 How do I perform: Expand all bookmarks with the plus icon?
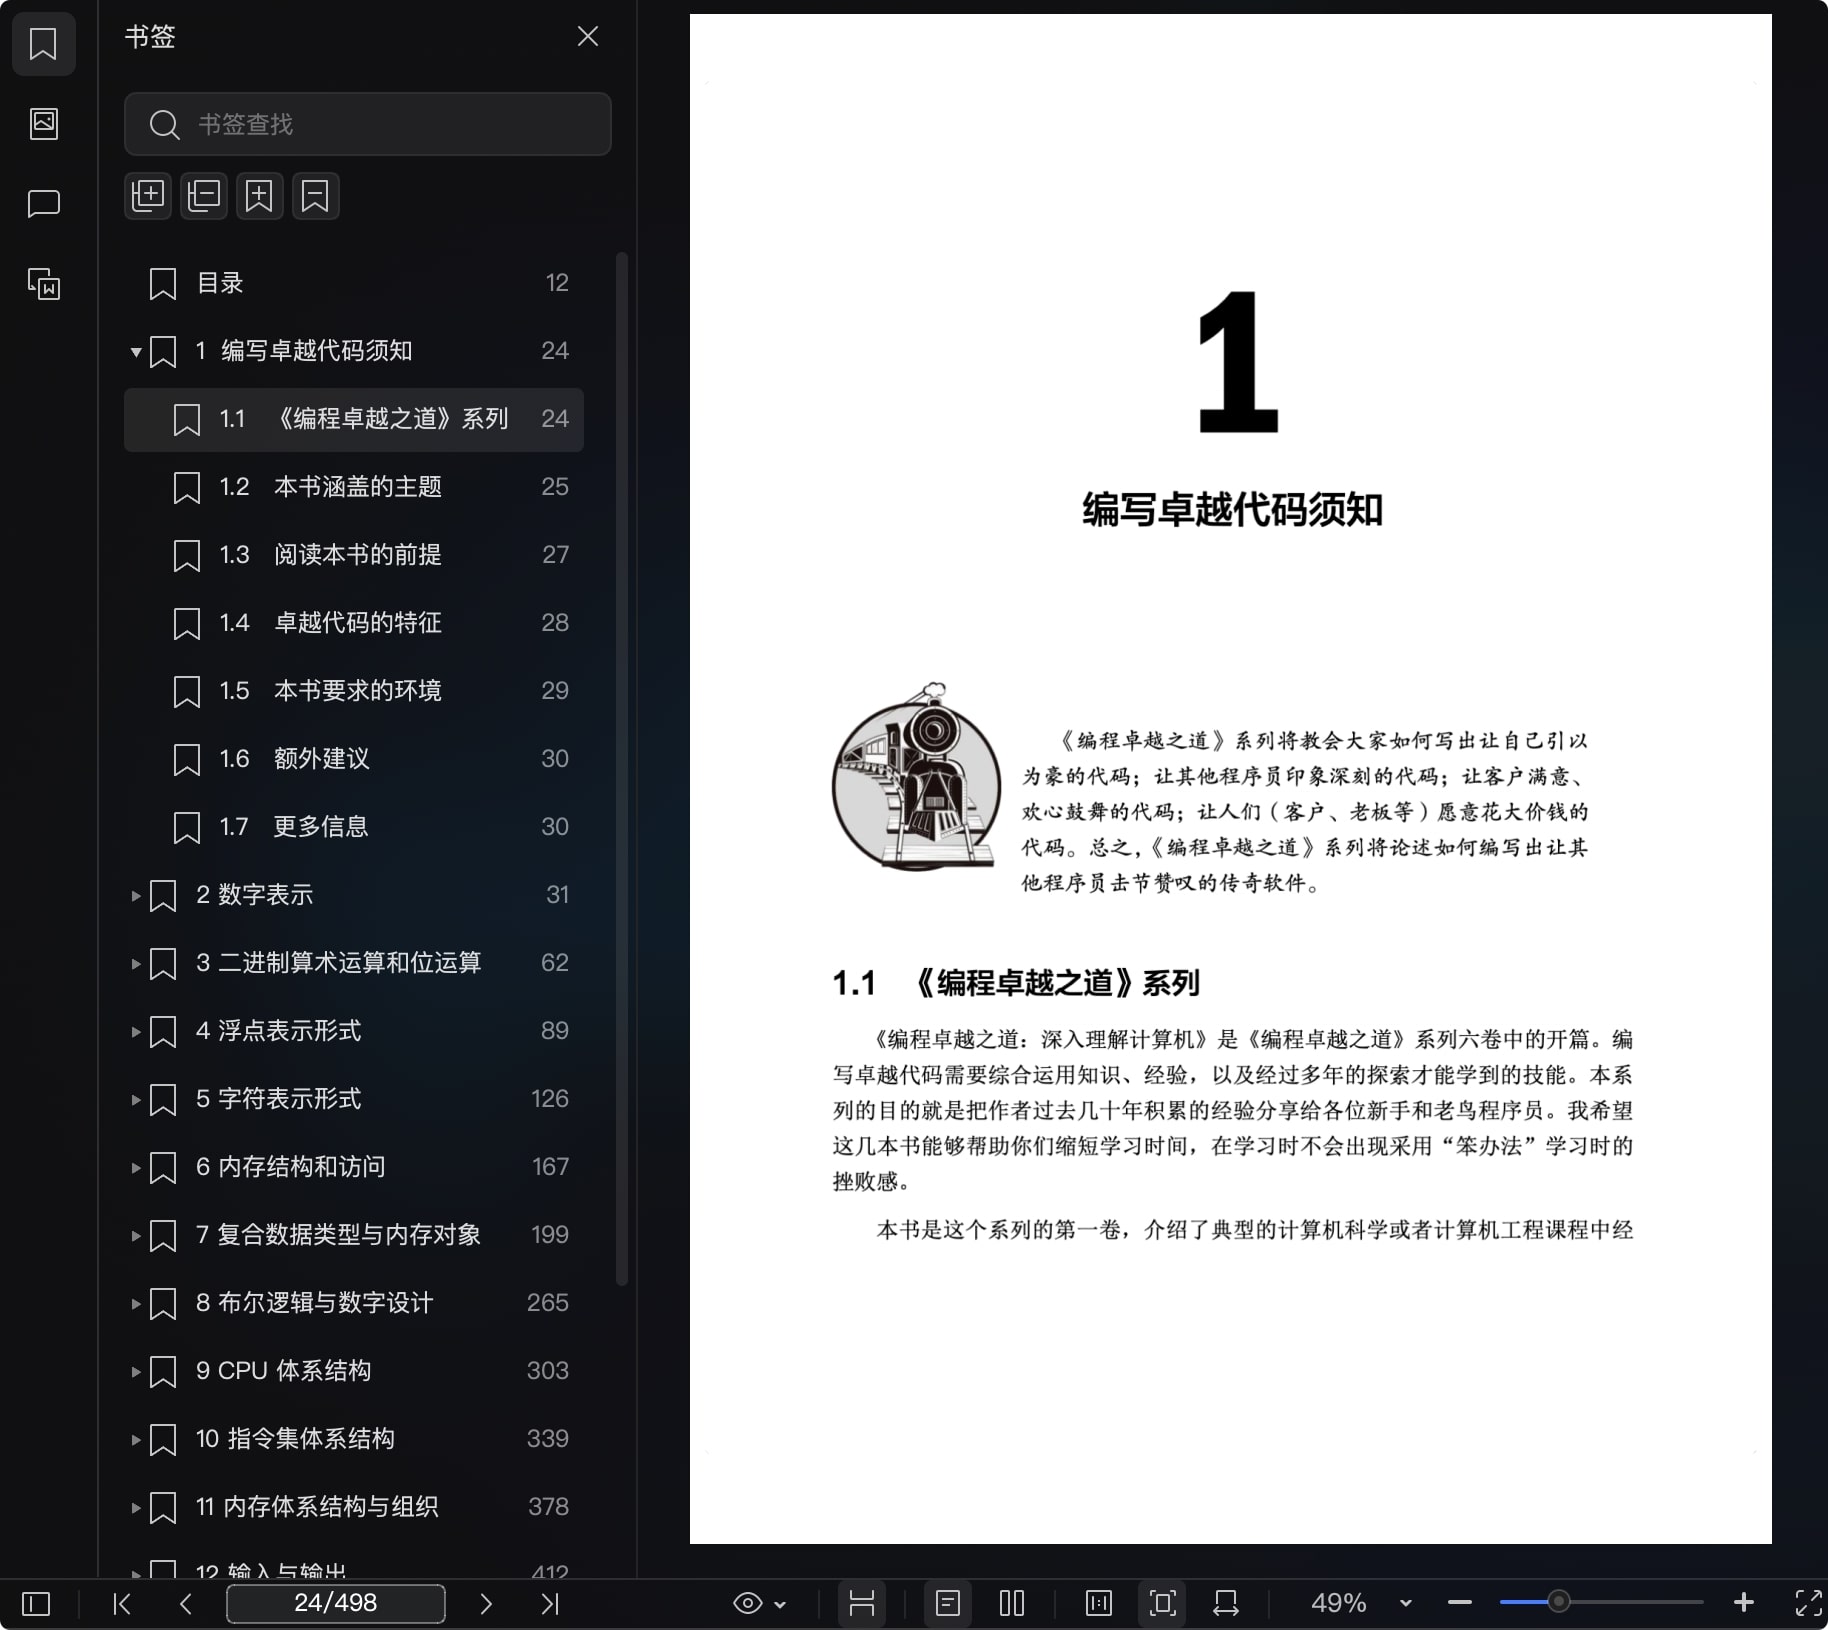pos(148,196)
